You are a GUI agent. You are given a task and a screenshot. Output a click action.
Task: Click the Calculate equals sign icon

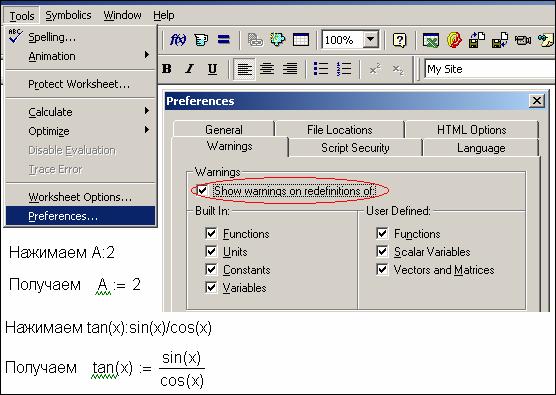(x=223, y=39)
